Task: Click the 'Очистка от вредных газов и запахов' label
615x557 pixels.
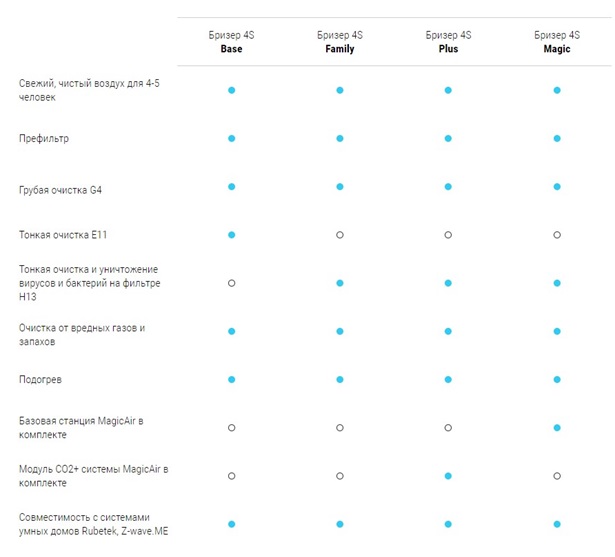Action: coord(82,335)
